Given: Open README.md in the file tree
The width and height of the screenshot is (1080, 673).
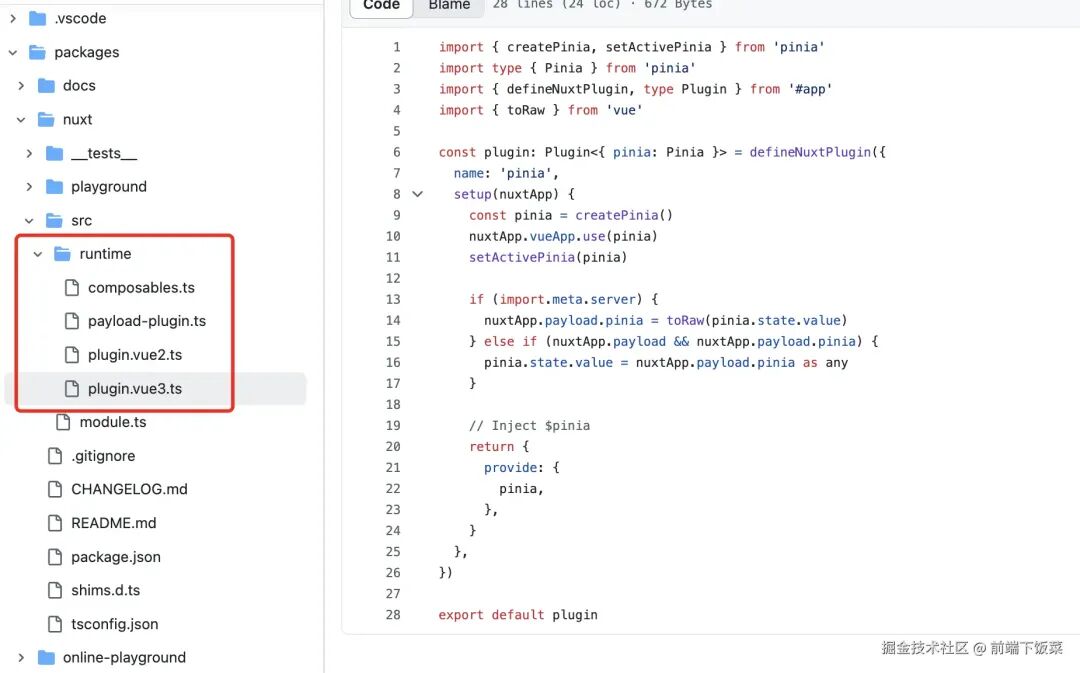Looking at the screenshot, I should 114,523.
